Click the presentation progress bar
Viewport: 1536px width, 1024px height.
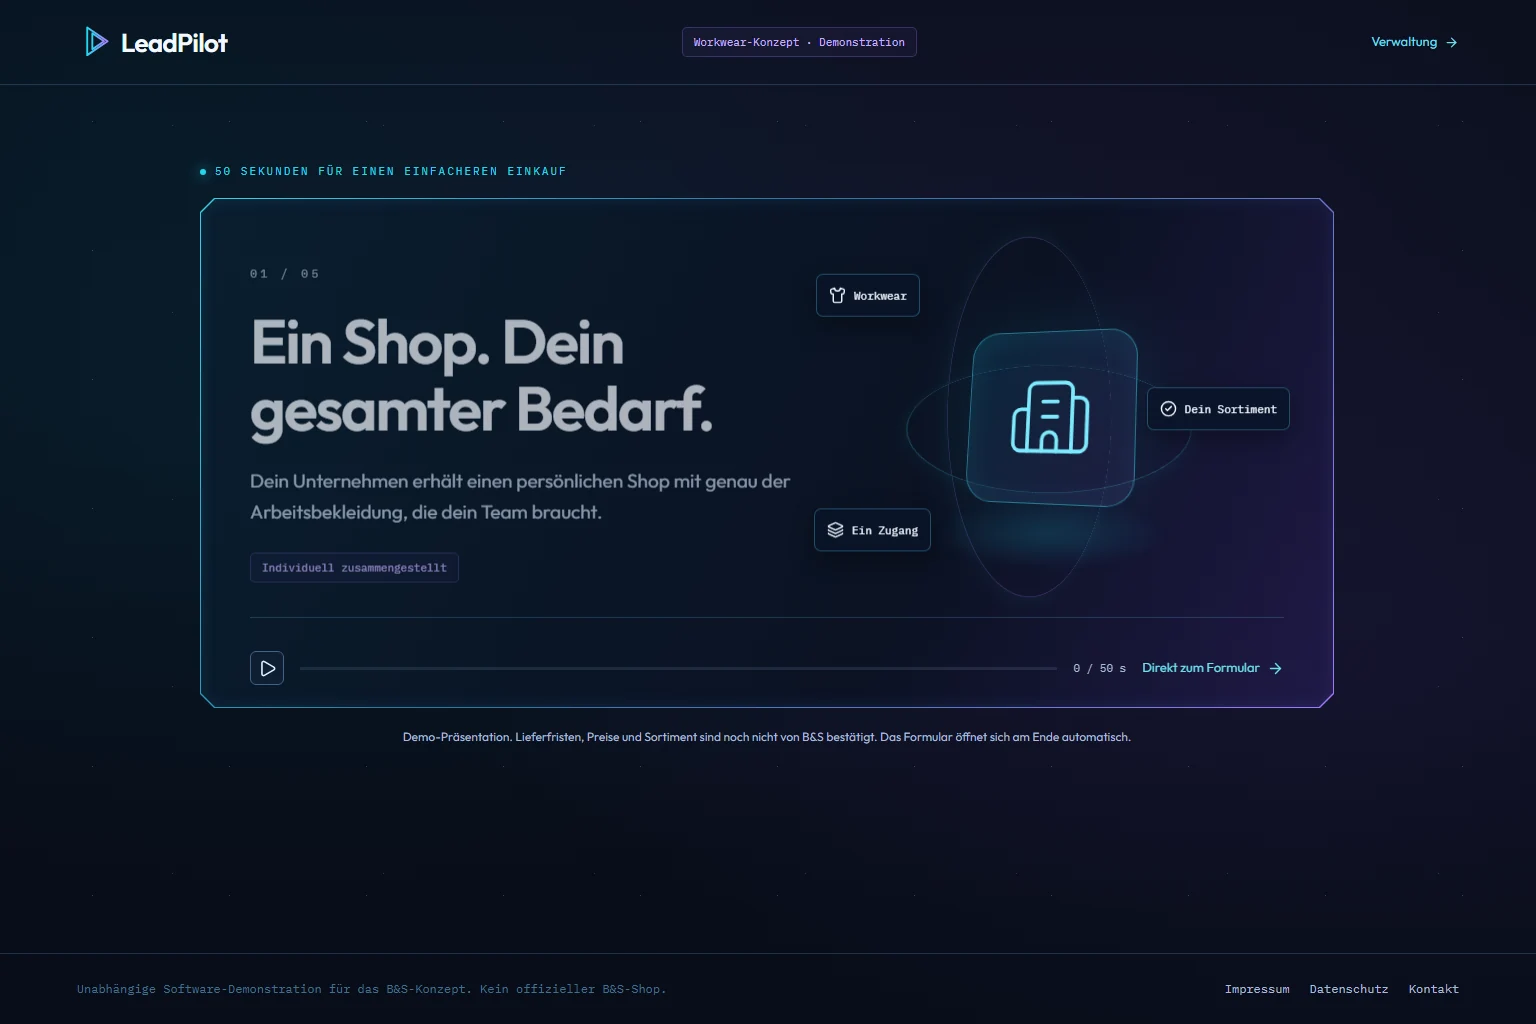point(678,668)
